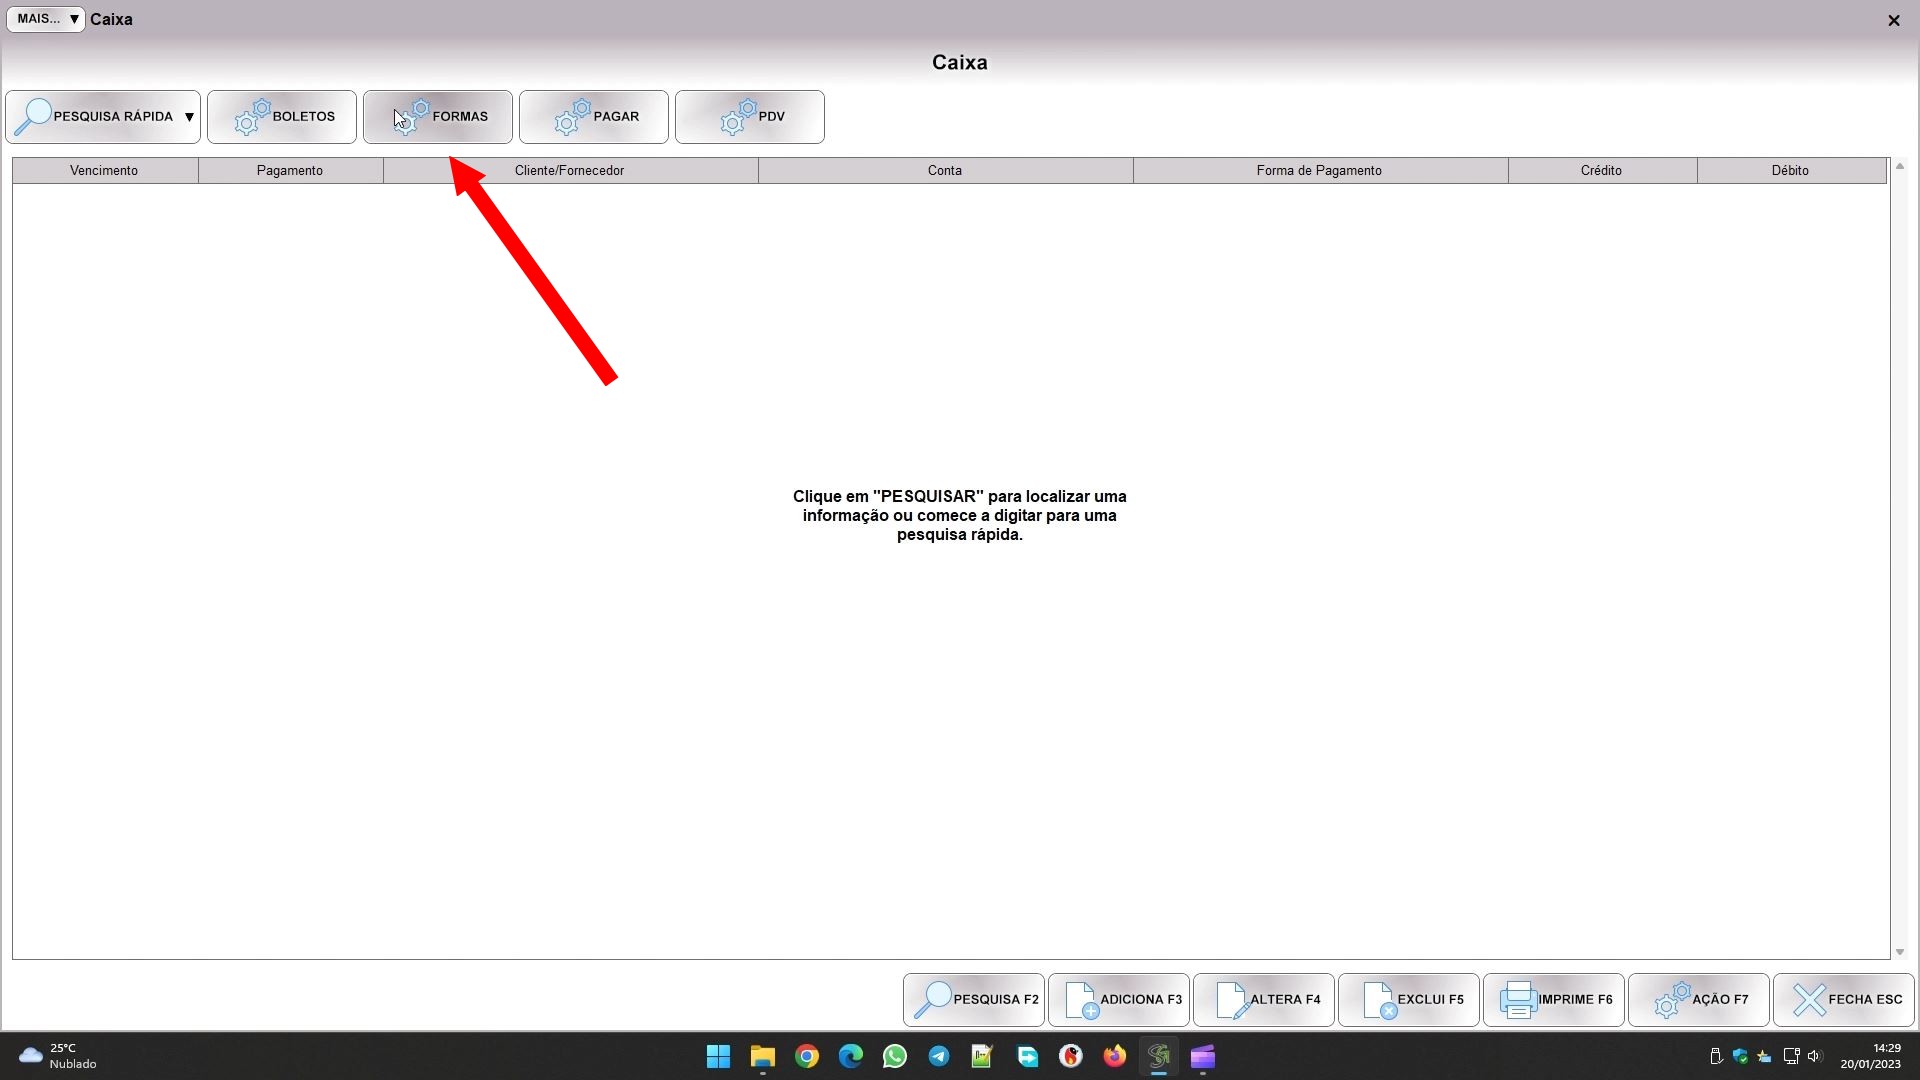This screenshot has height=1080, width=1920.
Task: Open Windows Start menu
Action: tap(718, 1056)
